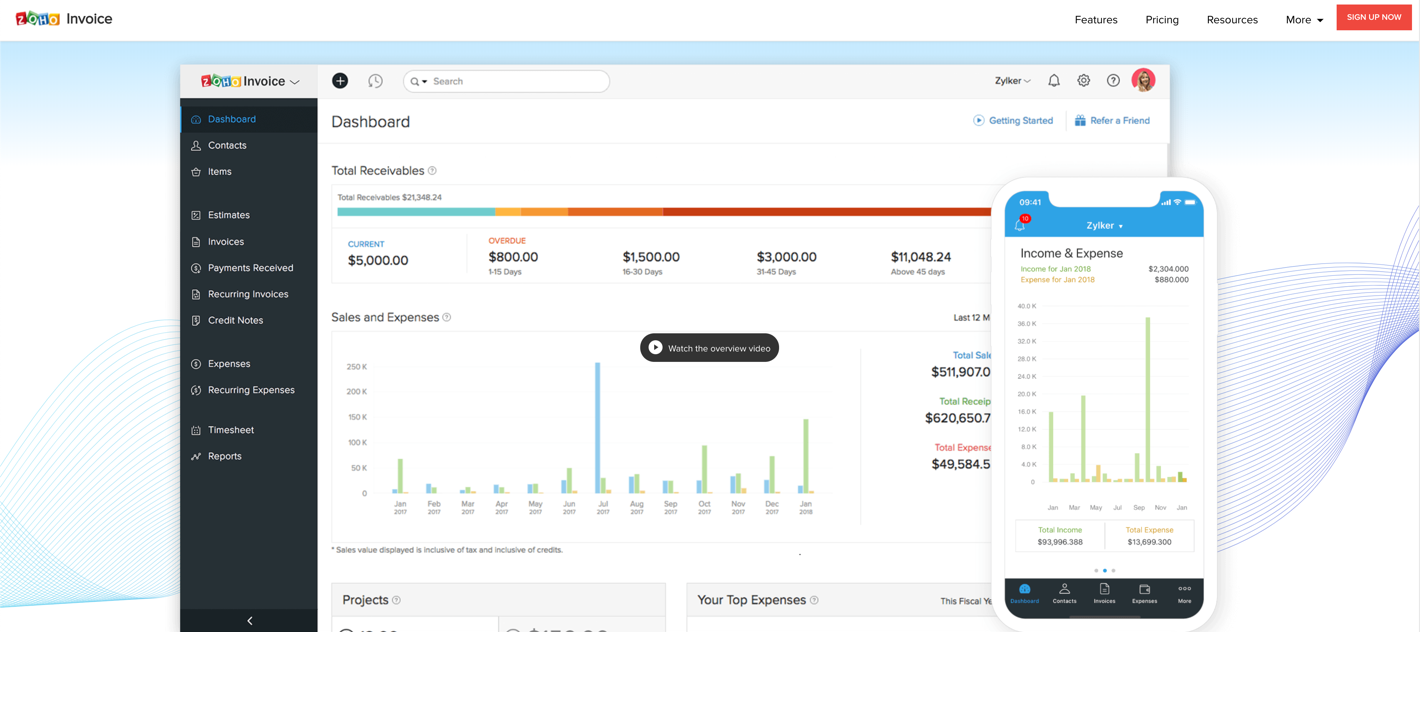This screenshot has width=1420, height=710.
Task: Click the $800.00 overdue amount
Action: click(x=513, y=257)
